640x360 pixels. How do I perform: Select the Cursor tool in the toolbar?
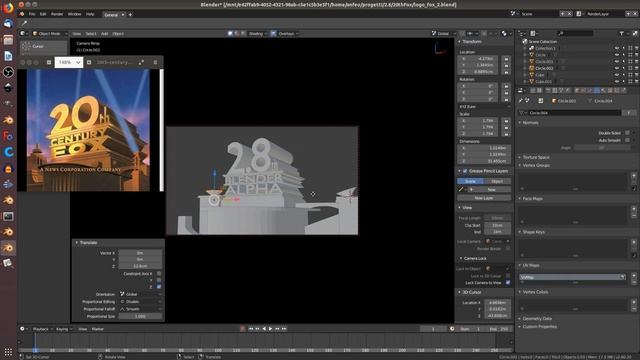[44, 47]
